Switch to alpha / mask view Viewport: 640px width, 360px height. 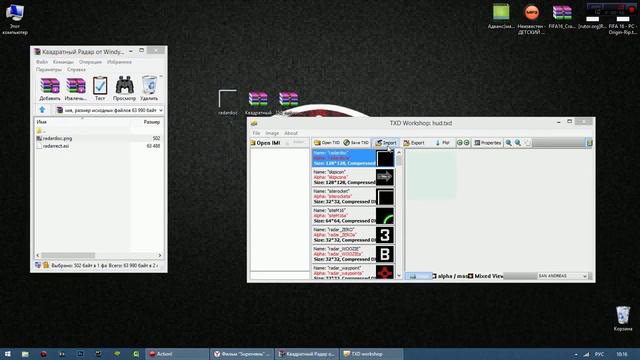click(x=449, y=276)
